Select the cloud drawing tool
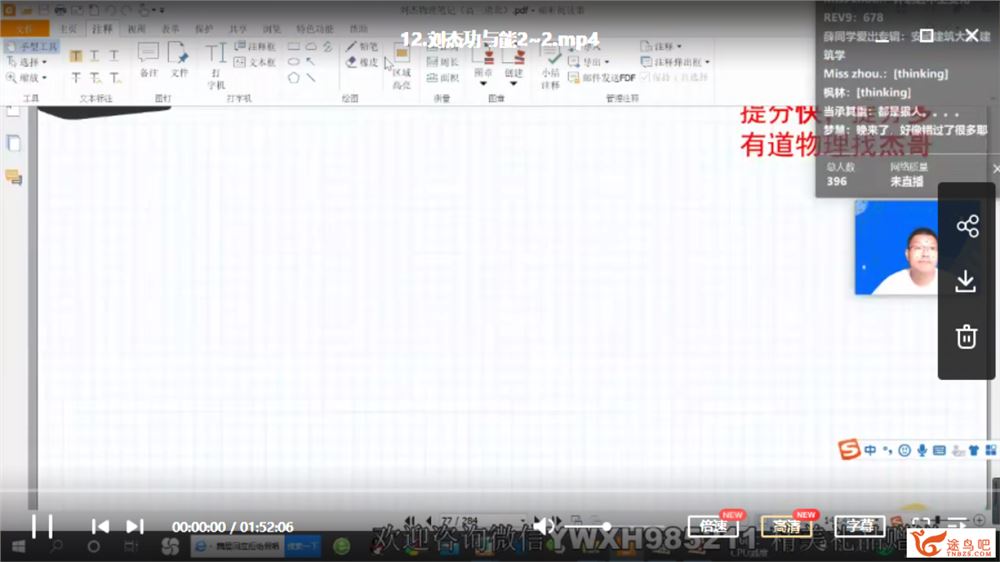 click(x=311, y=47)
